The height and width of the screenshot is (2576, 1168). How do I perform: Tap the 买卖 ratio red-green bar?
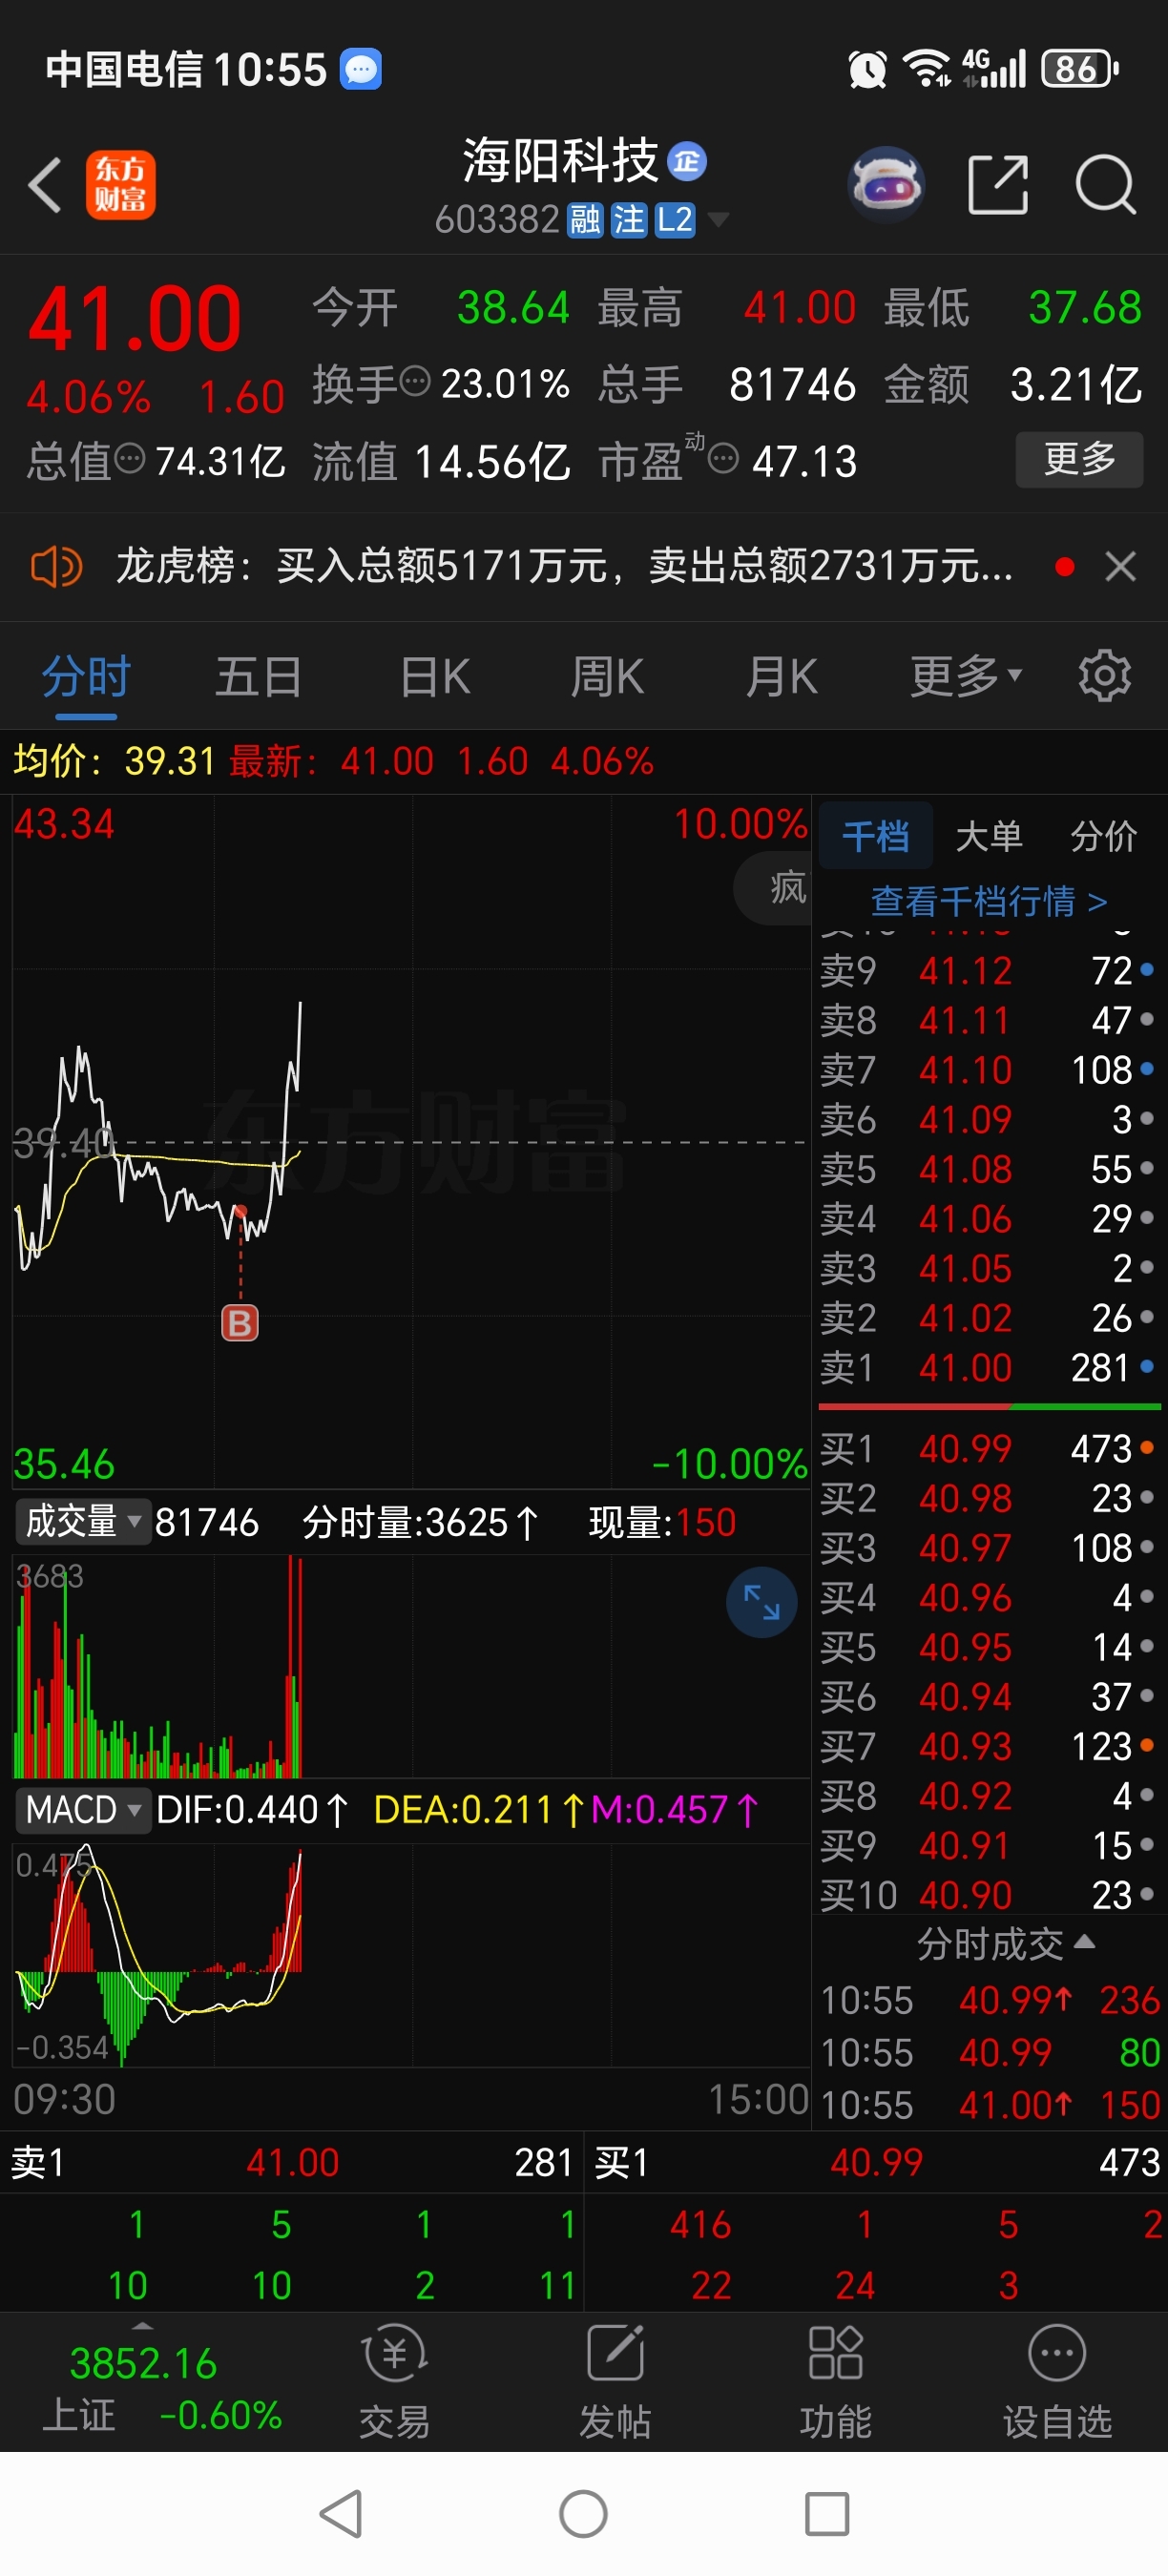pyautogui.click(x=989, y=1407)
